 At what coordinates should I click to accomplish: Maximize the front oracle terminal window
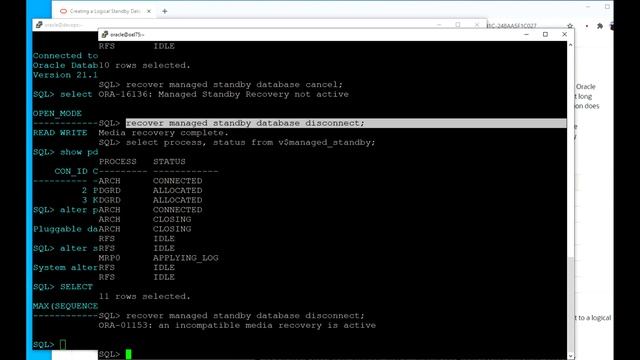coord(545,35)
